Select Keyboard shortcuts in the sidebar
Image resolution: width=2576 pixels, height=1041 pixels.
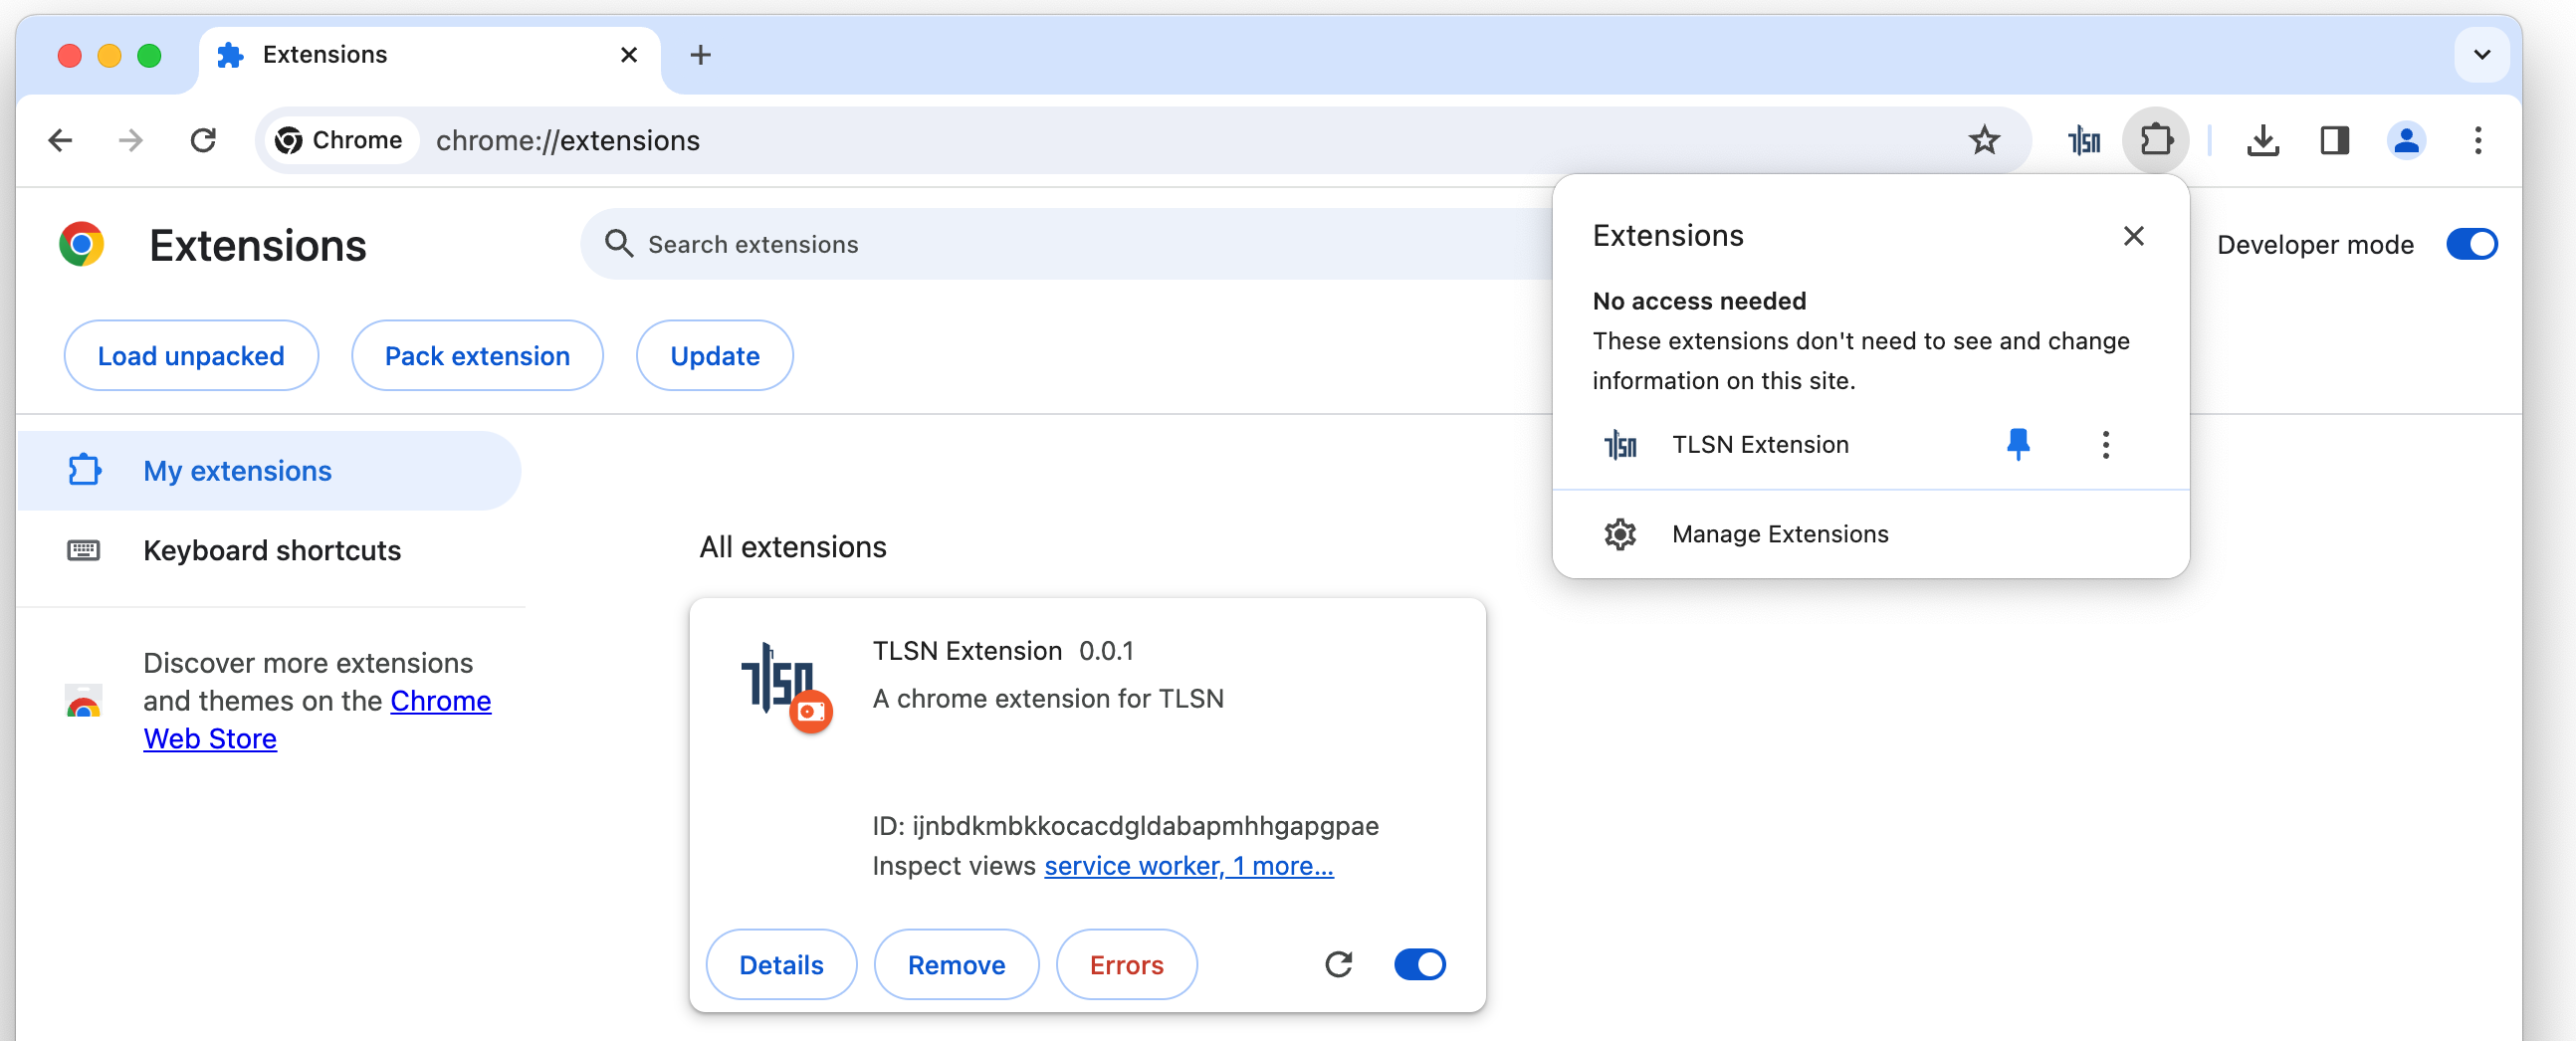271,550
